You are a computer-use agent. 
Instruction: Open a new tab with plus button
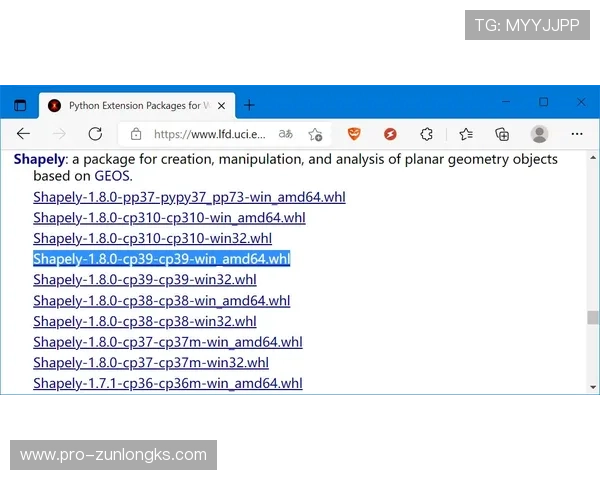pyautogui.click(x=249, y=105)
